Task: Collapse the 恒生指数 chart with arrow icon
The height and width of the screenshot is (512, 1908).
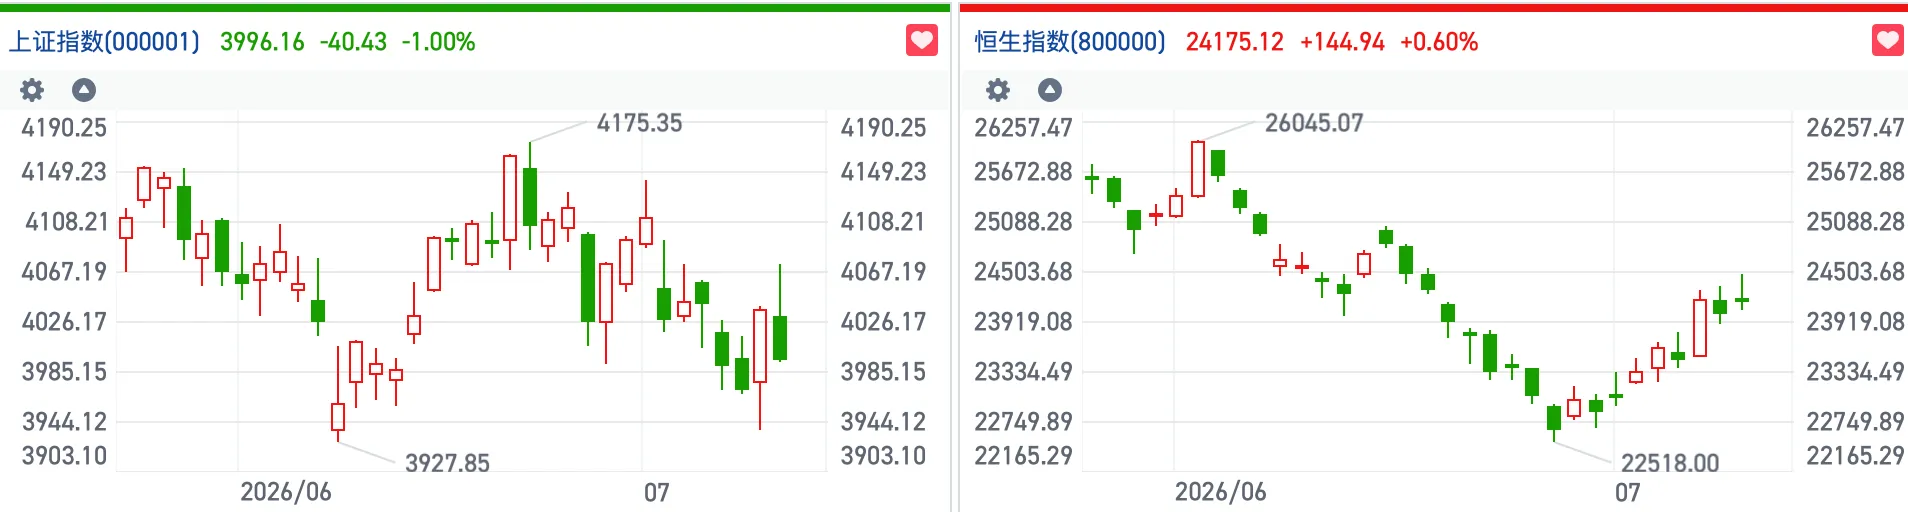Action: click(x=1050, y=90)
